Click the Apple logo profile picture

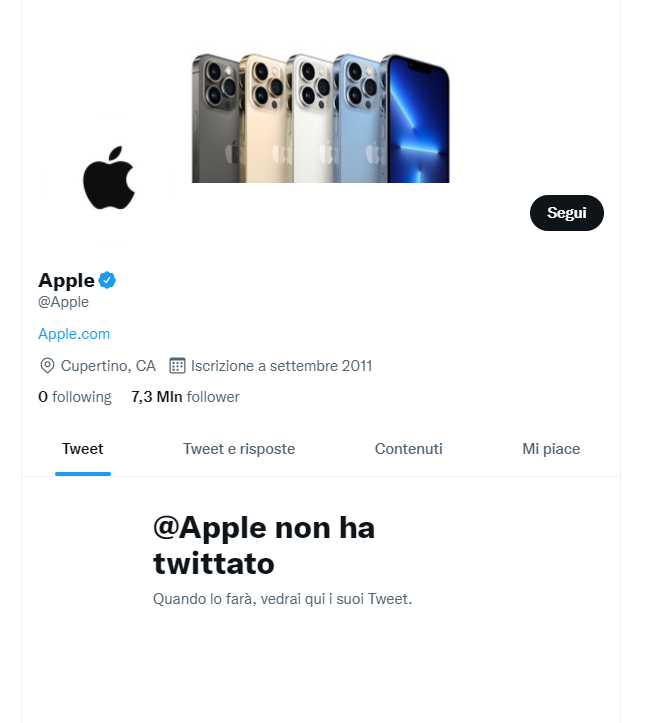point(108,178)
